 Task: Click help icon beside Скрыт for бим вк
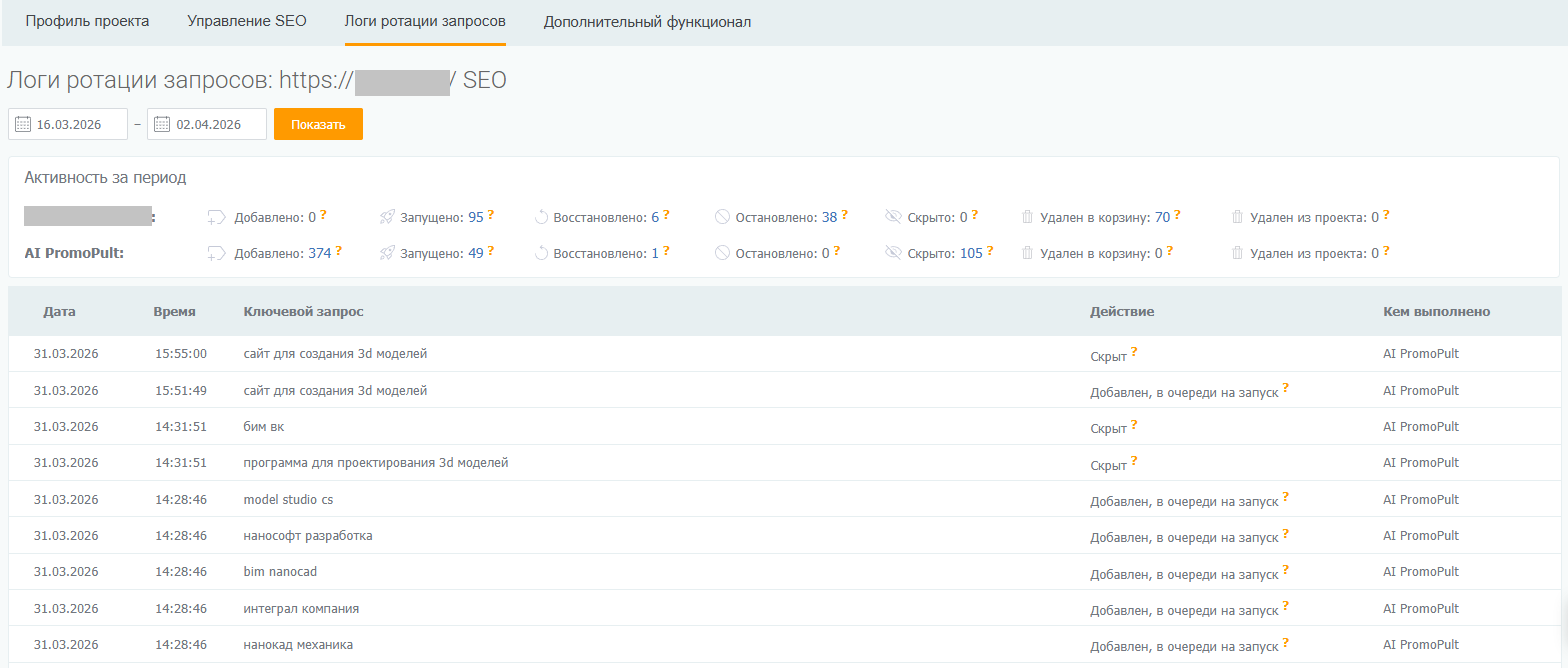[1134, 424]
